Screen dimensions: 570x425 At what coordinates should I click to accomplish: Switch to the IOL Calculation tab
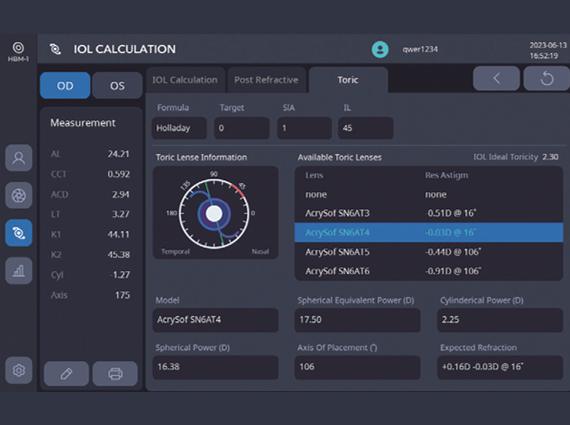pos(185,80)
